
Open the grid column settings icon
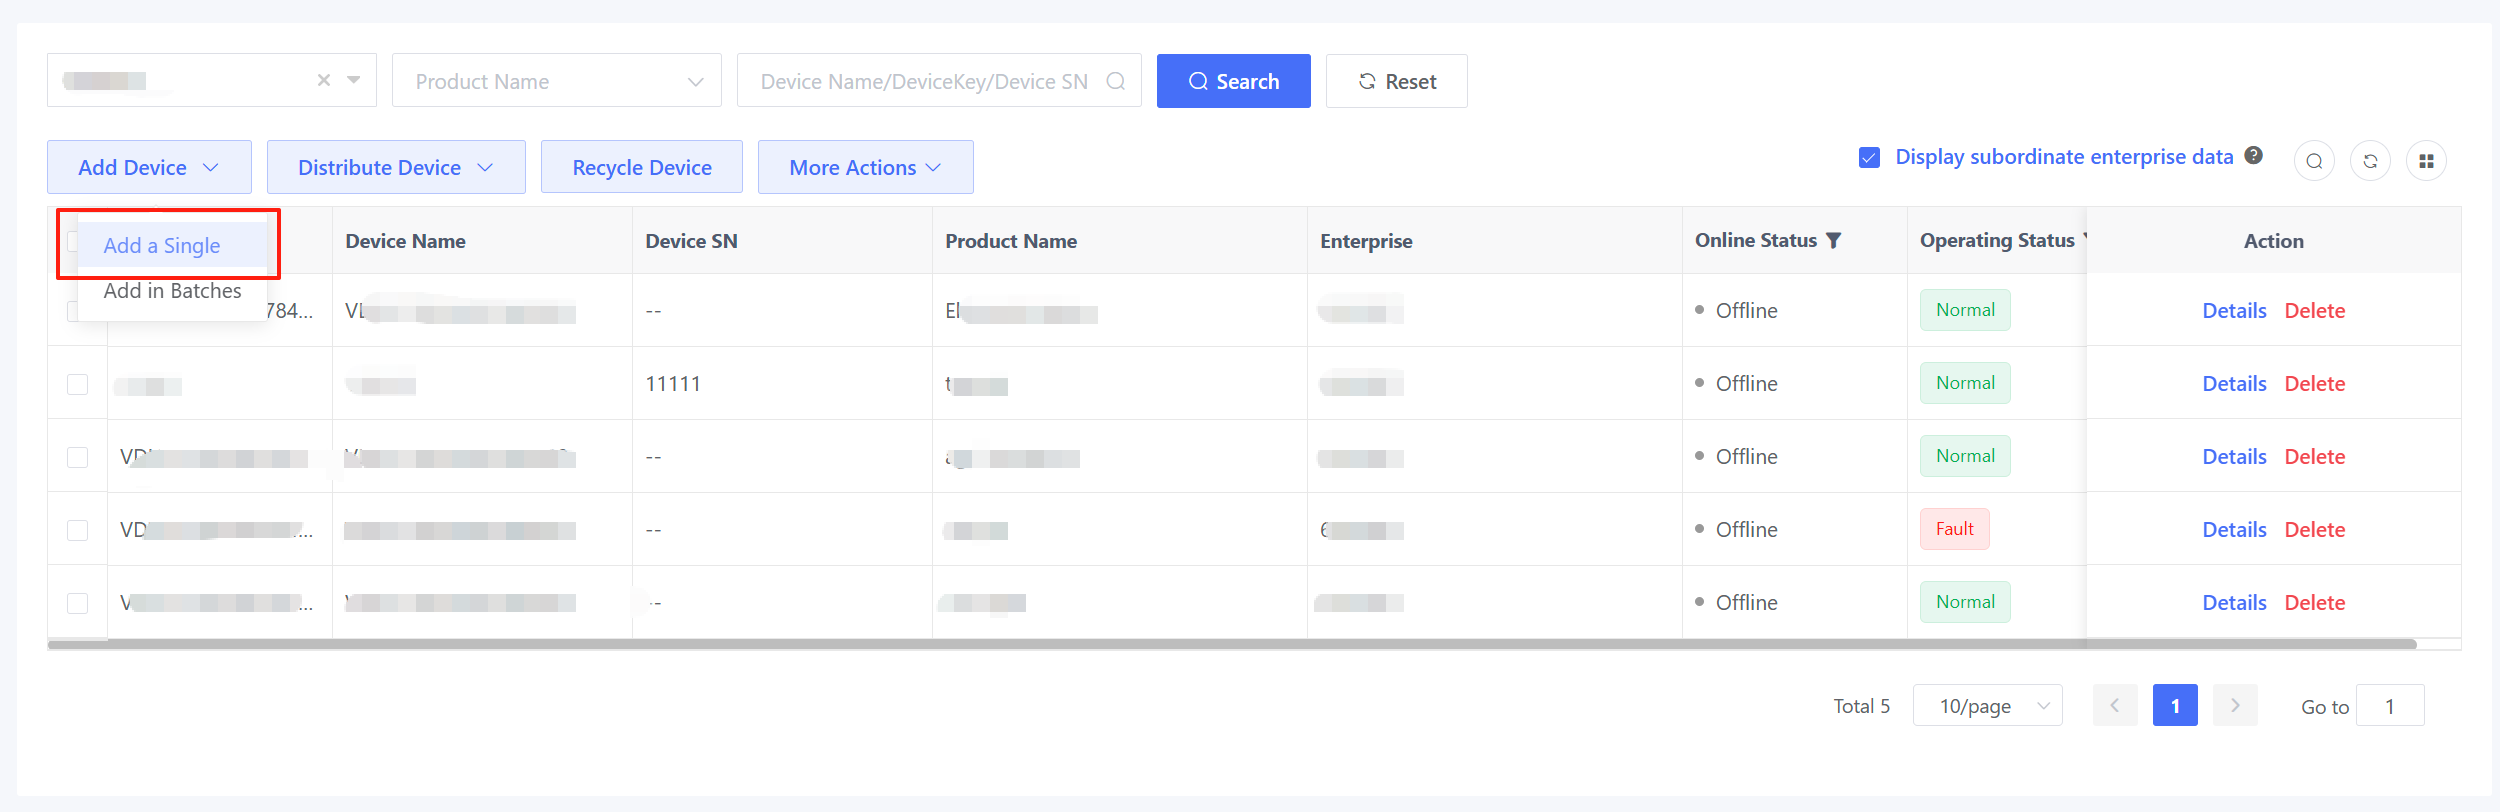pyautogui.click(x=2426, y=161)
